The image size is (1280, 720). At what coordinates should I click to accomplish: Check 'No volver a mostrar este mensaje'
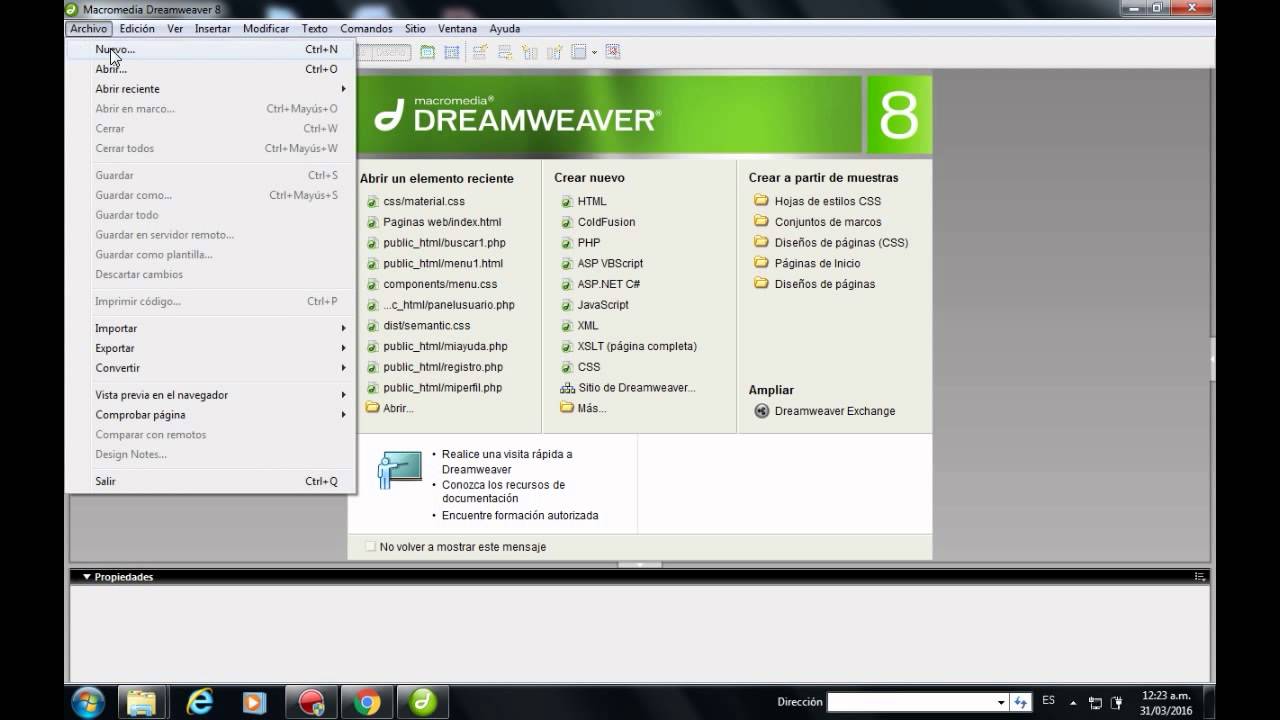tap(371, 547)
